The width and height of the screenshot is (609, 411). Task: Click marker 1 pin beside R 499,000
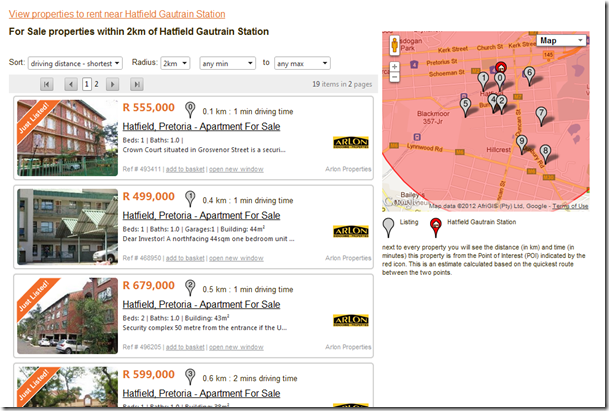coord(190,199)
